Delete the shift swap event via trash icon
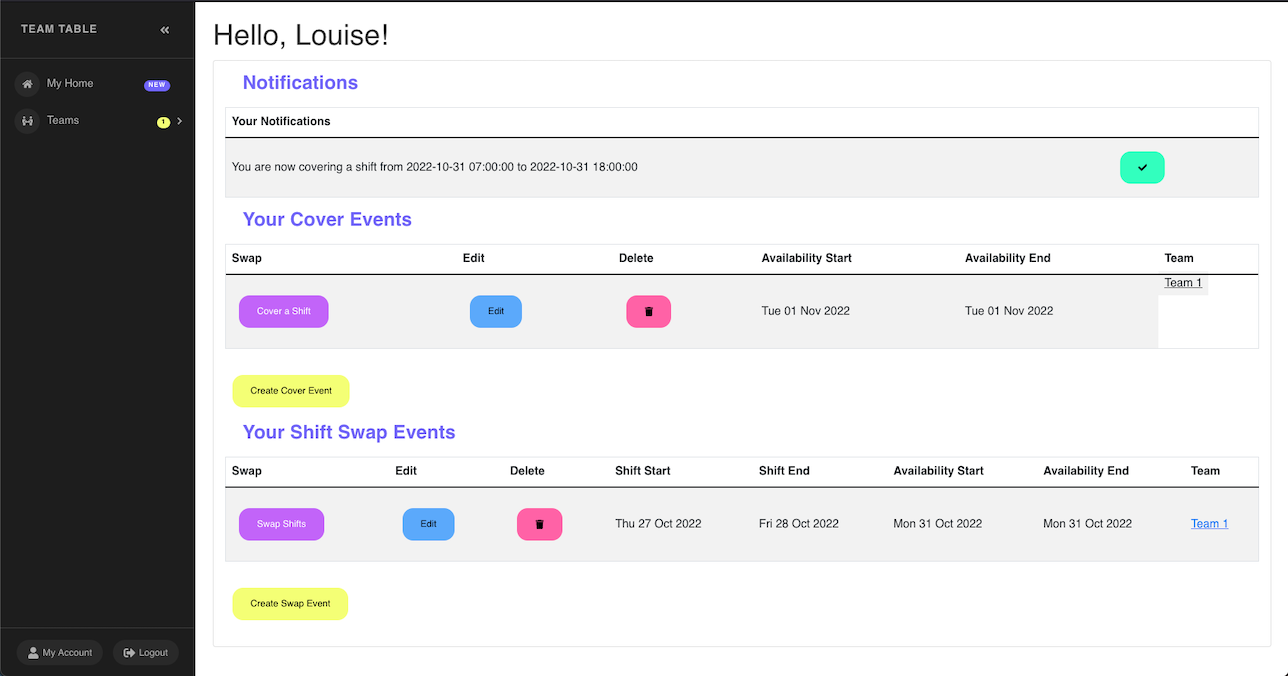The image size is (1288, 676). tap(539, 524)
